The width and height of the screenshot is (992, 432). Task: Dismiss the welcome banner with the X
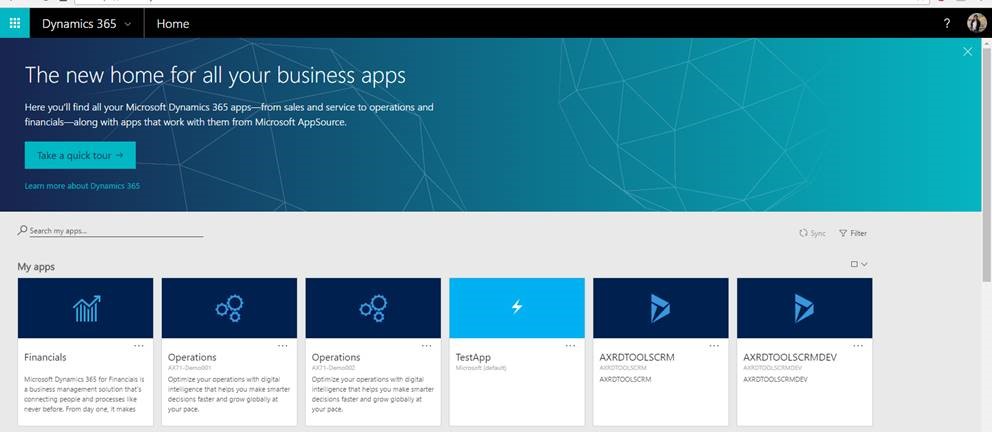tap(967, 52)
